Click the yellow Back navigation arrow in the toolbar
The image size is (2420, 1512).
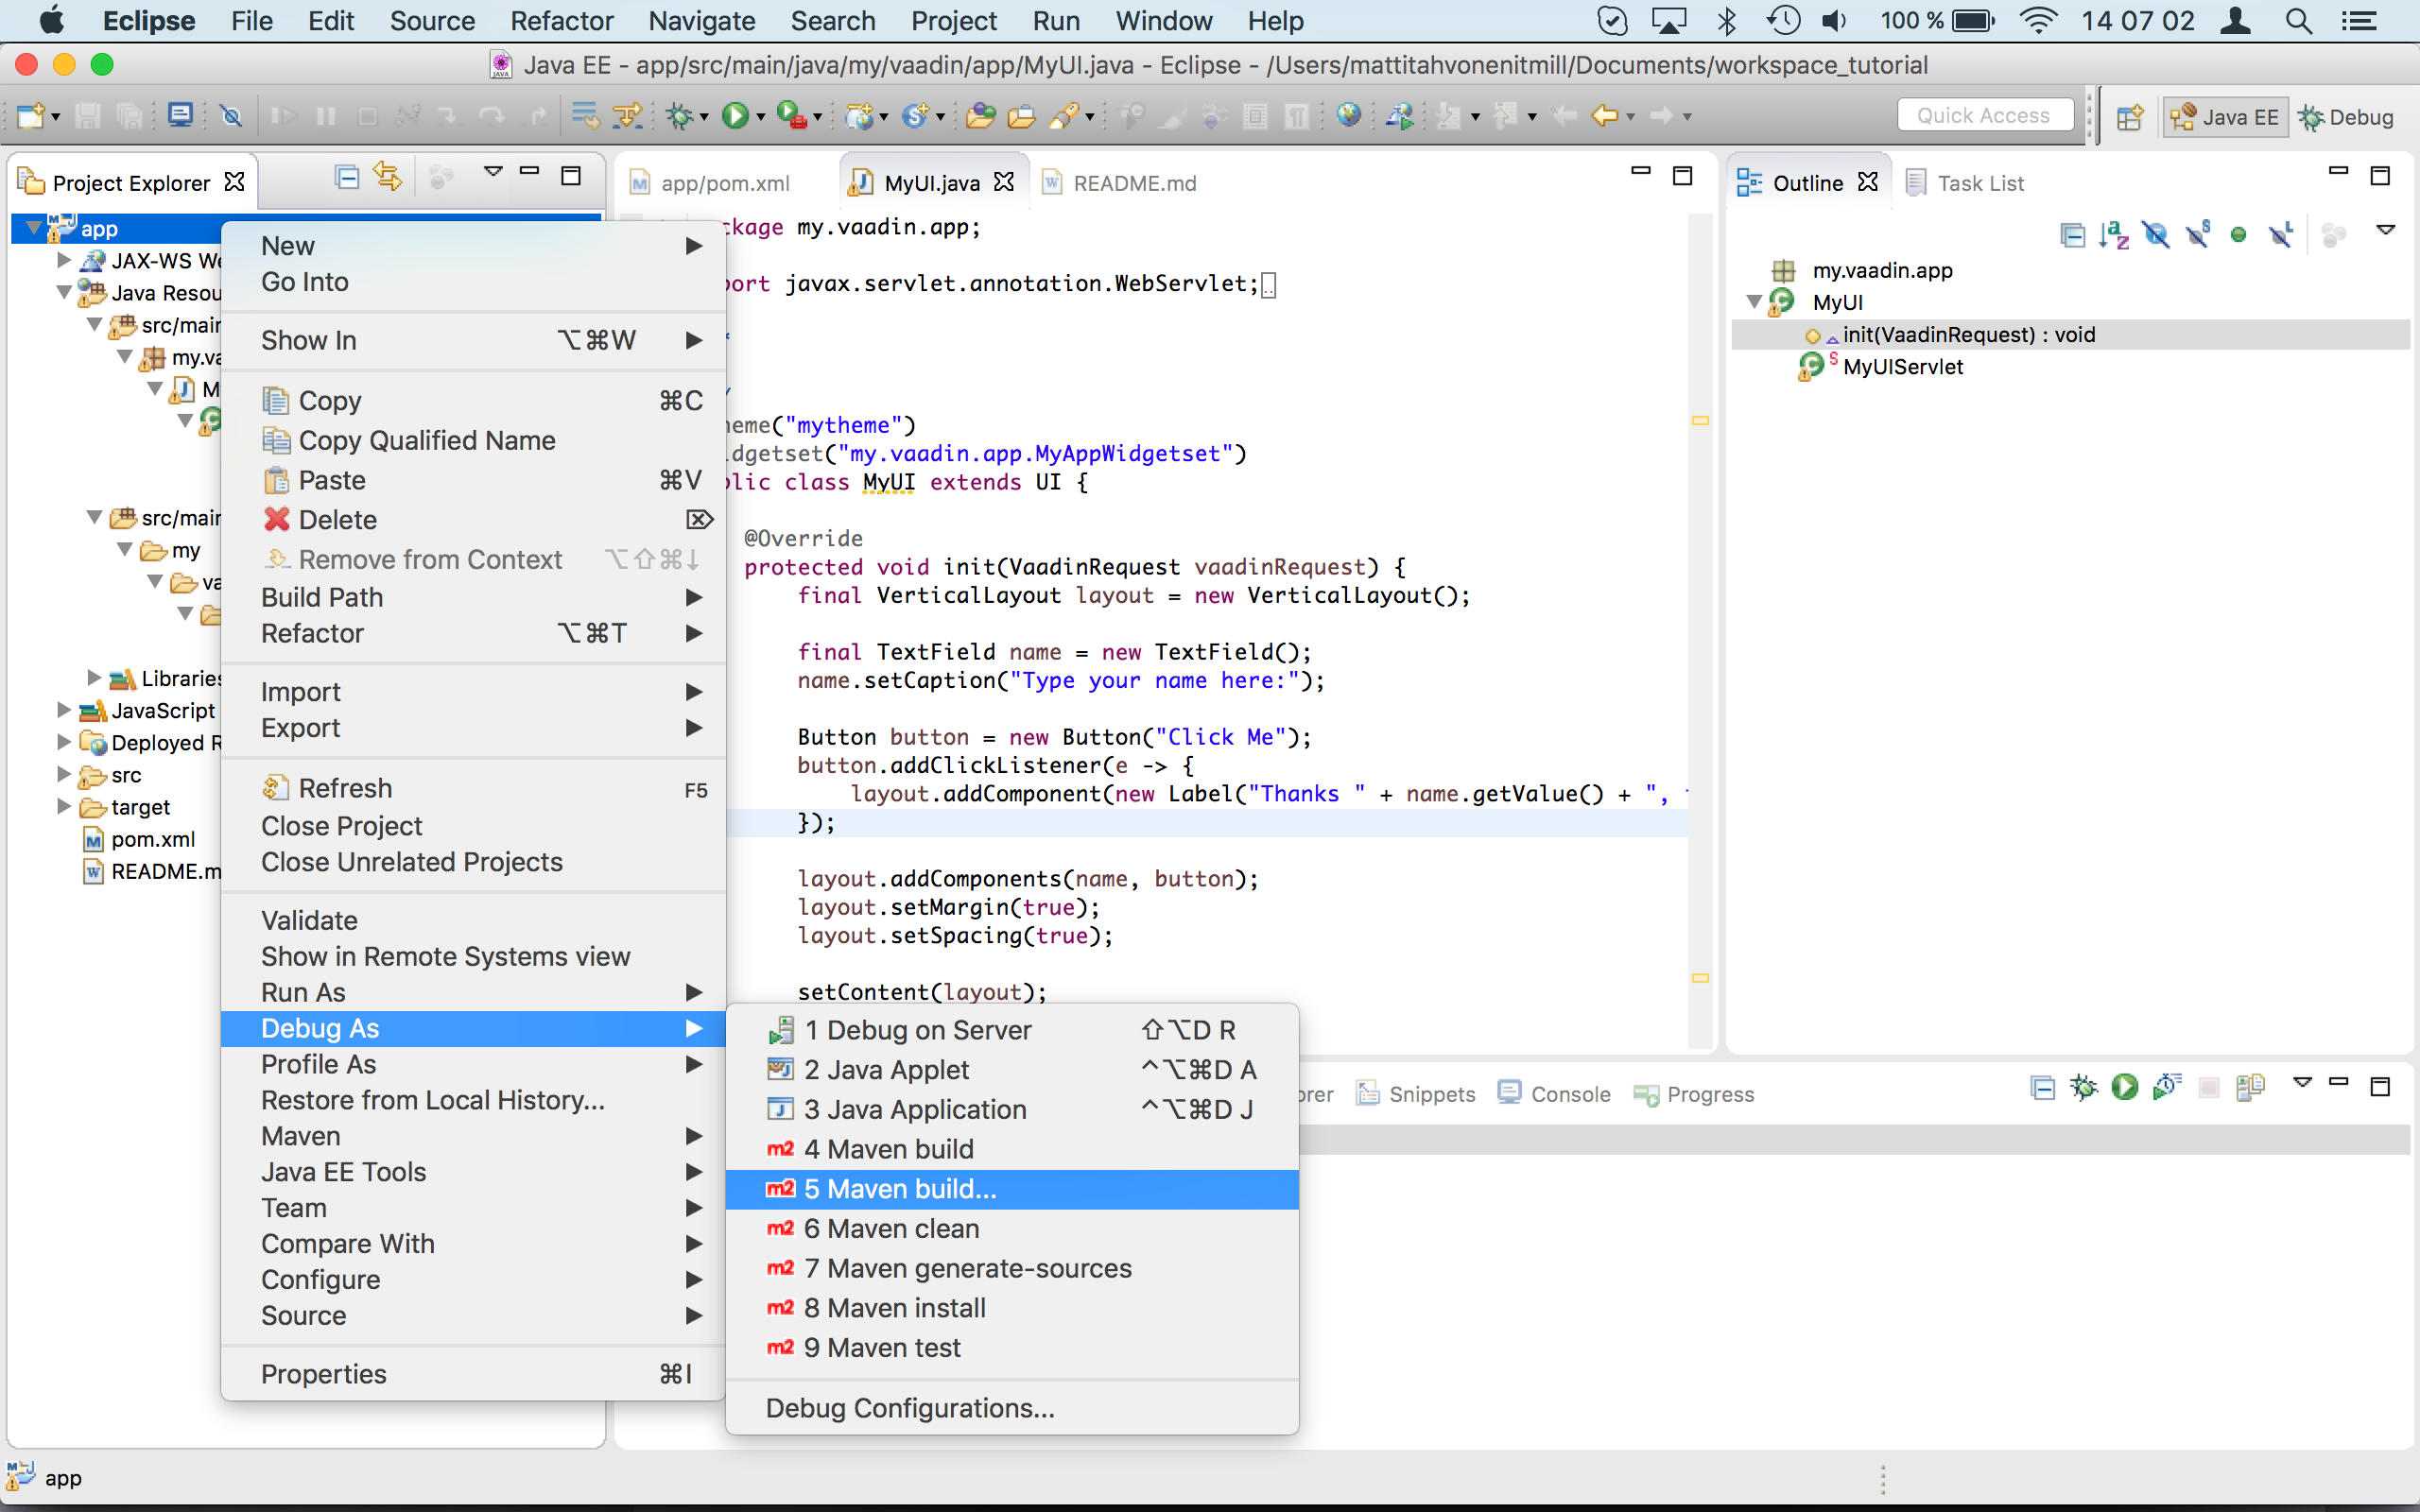(x=1604, y=116)
